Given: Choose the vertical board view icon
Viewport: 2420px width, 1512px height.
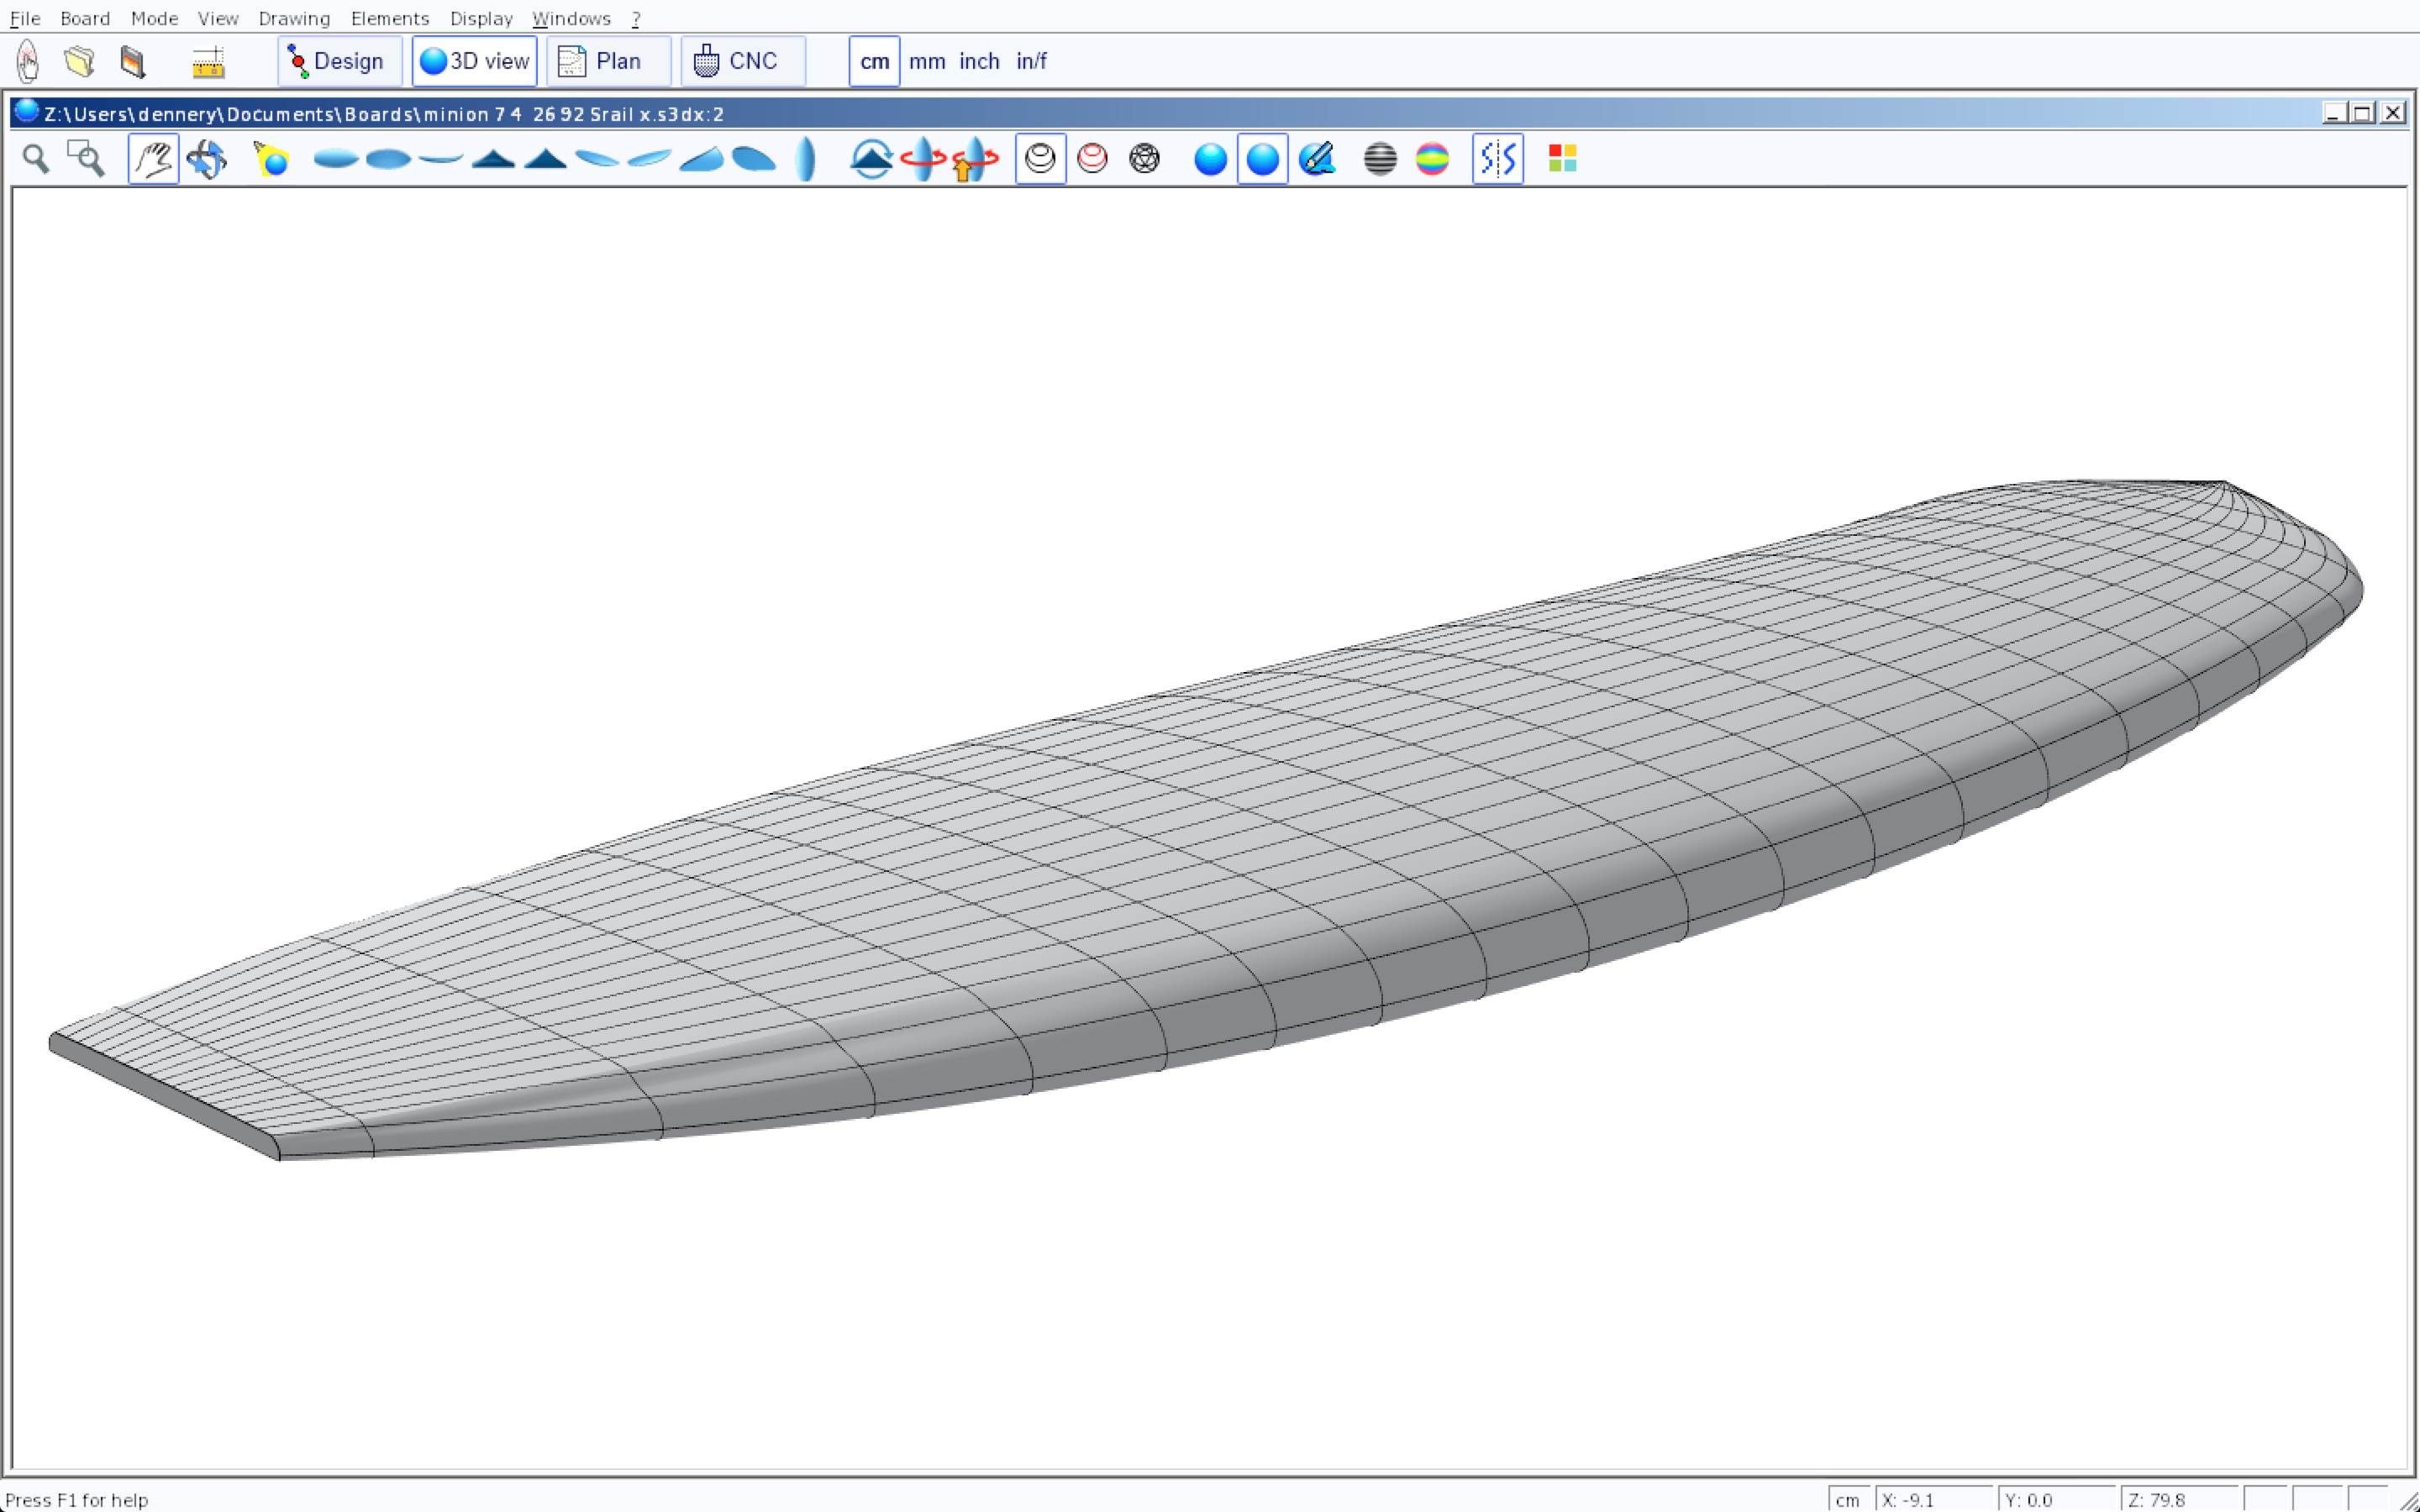Looking at the screenshot, I should pos(806,159).
